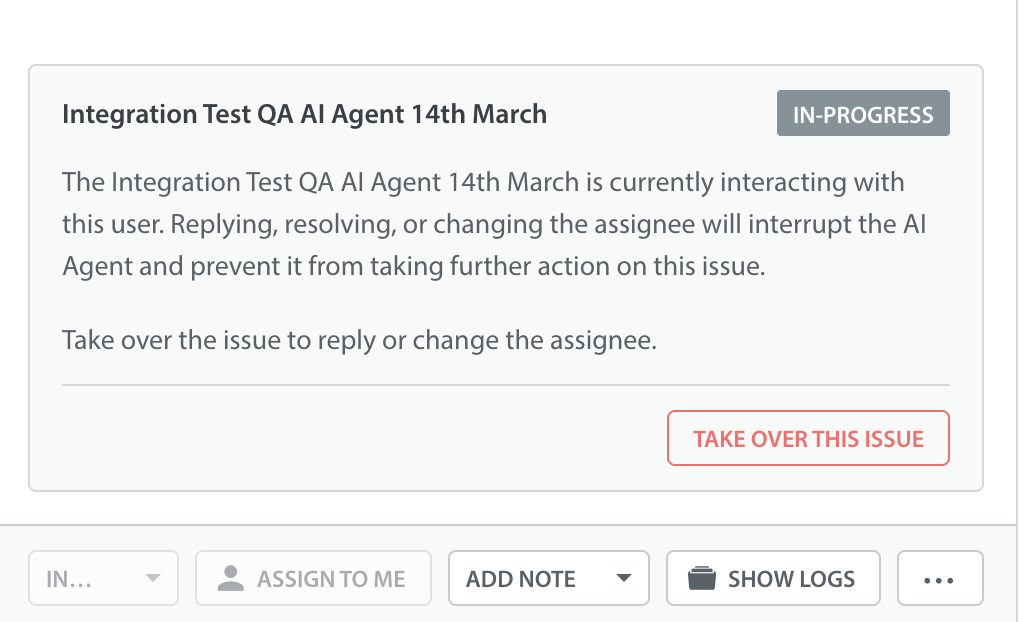Click the horizontal divider line inside the card

(x=505, y=384)
